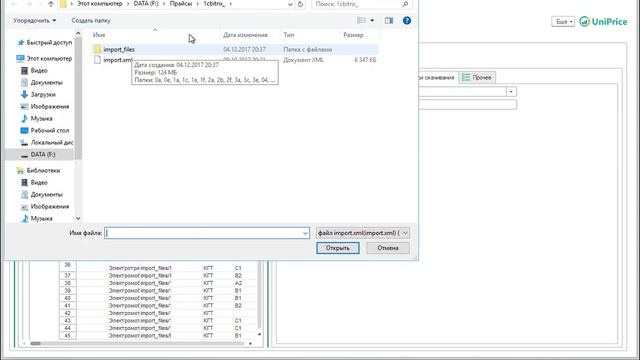Click the Библиотеки libraries icon
The image size is (640, 360).
(20, 171)
